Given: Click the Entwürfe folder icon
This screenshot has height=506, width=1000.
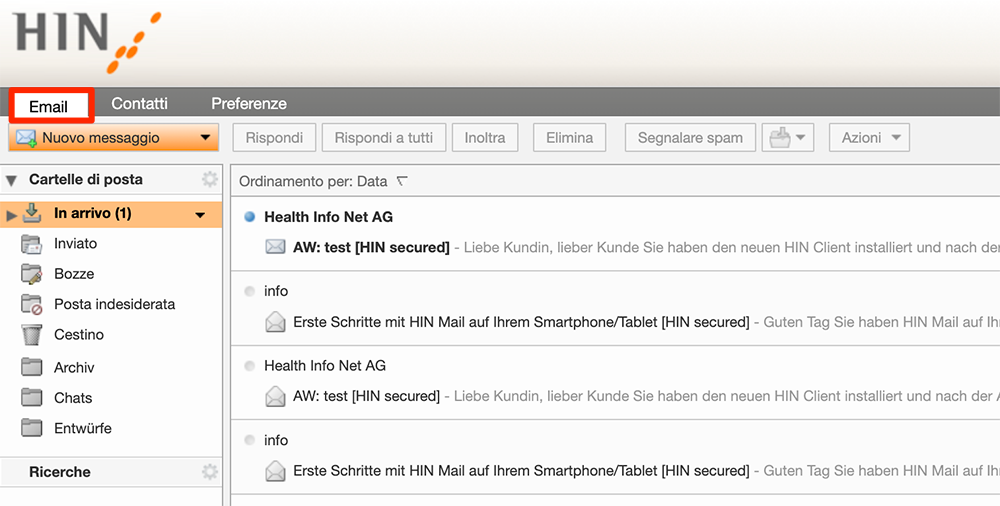Looking at the screenshot, I should point(31,428).
